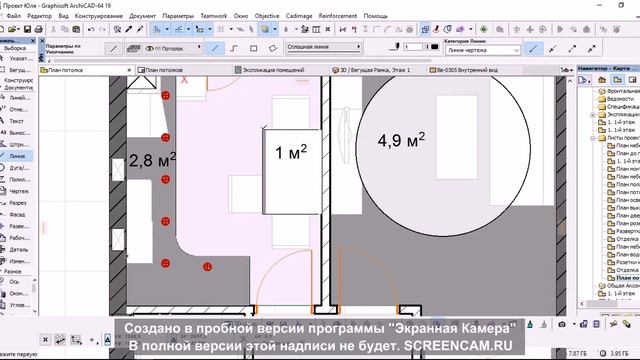Collapse the Разное toolbox section
Viewport: 640px width, 360px height.
click(x=12, y=271)
